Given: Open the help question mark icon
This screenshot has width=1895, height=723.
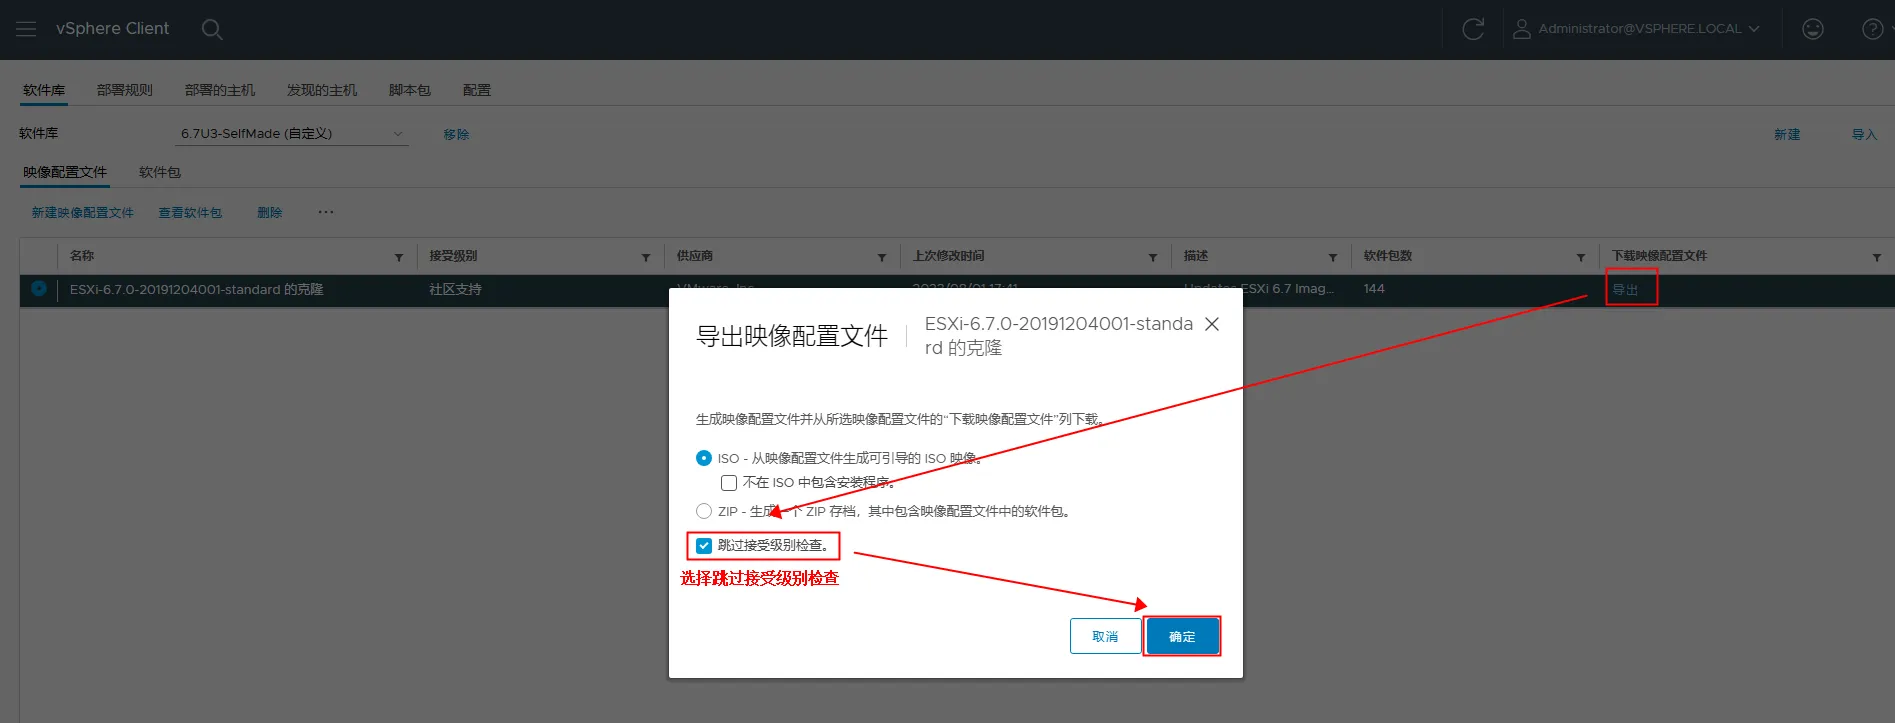Looking at the screenshot, I should click(1872, 29).
